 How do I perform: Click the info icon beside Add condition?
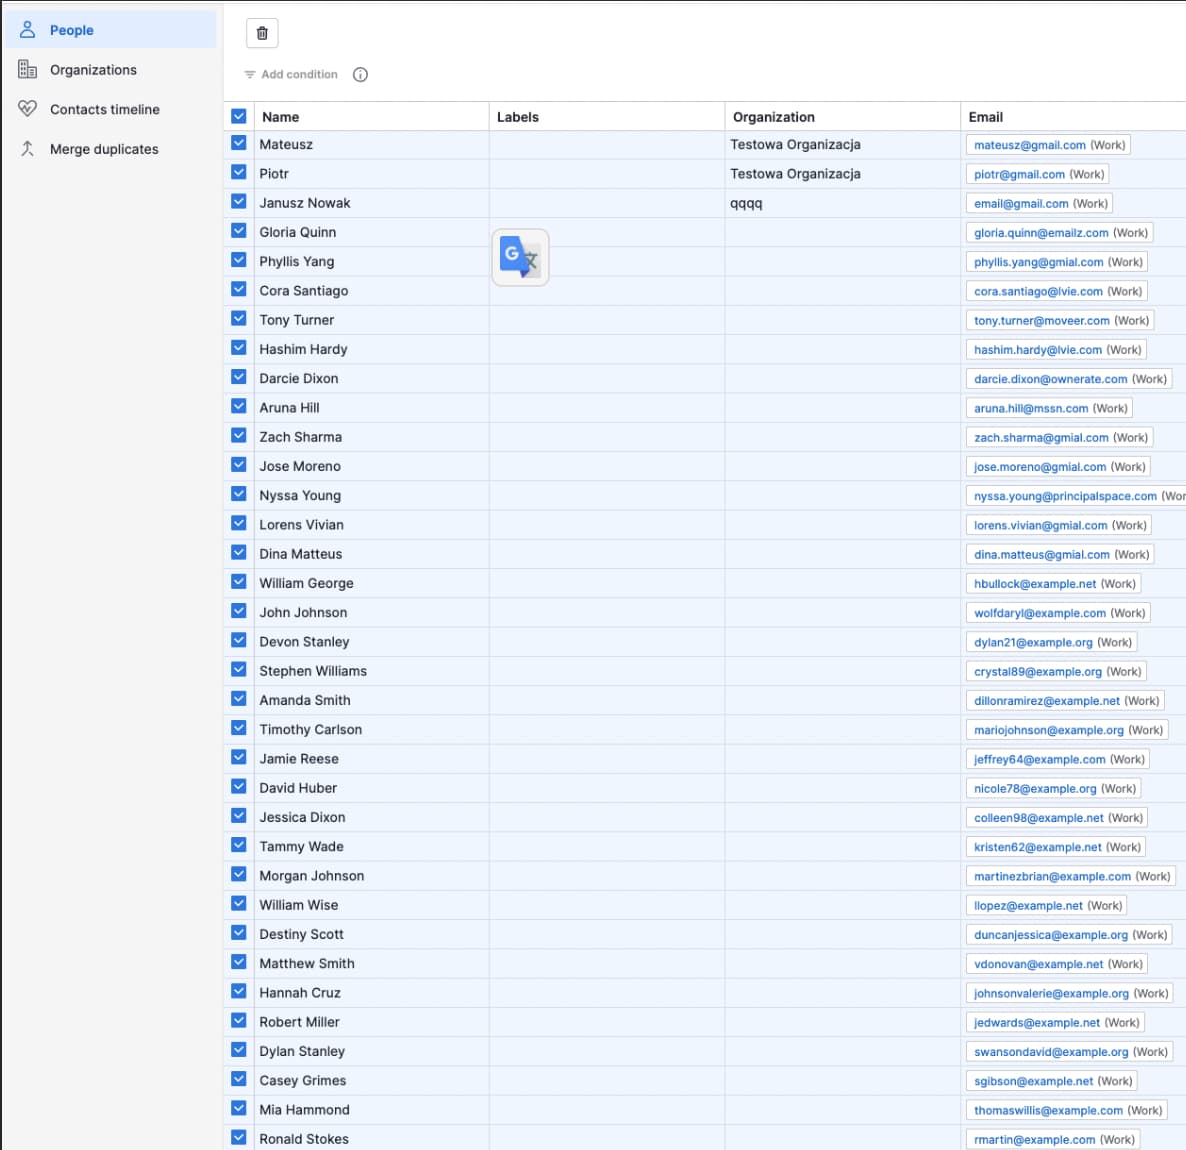(360, 75)
